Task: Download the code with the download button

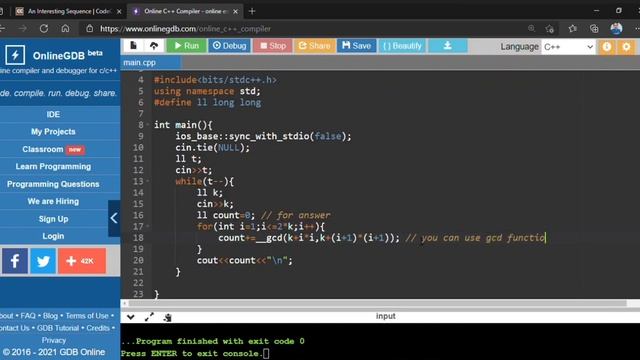Action: tap(447, 46)
